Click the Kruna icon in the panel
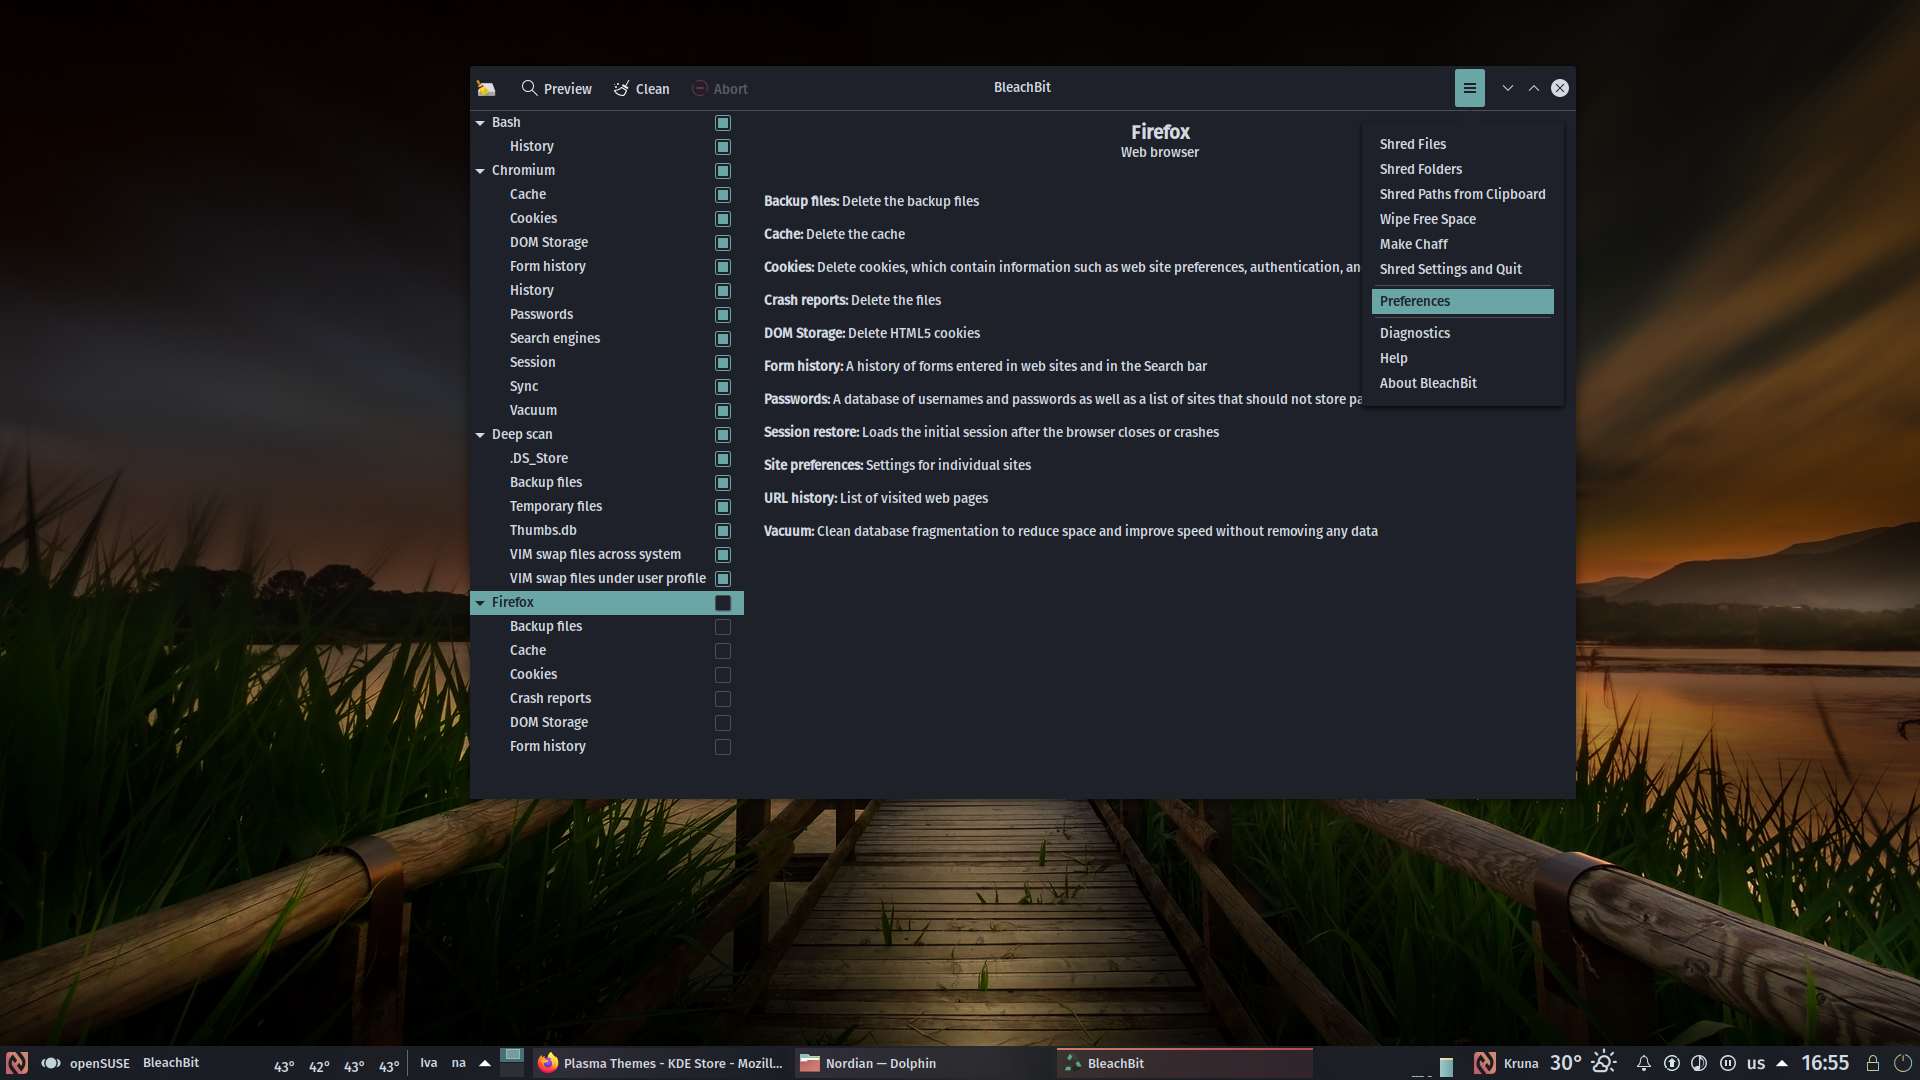The image size is (1920, 1080). coord(1485,1063)
